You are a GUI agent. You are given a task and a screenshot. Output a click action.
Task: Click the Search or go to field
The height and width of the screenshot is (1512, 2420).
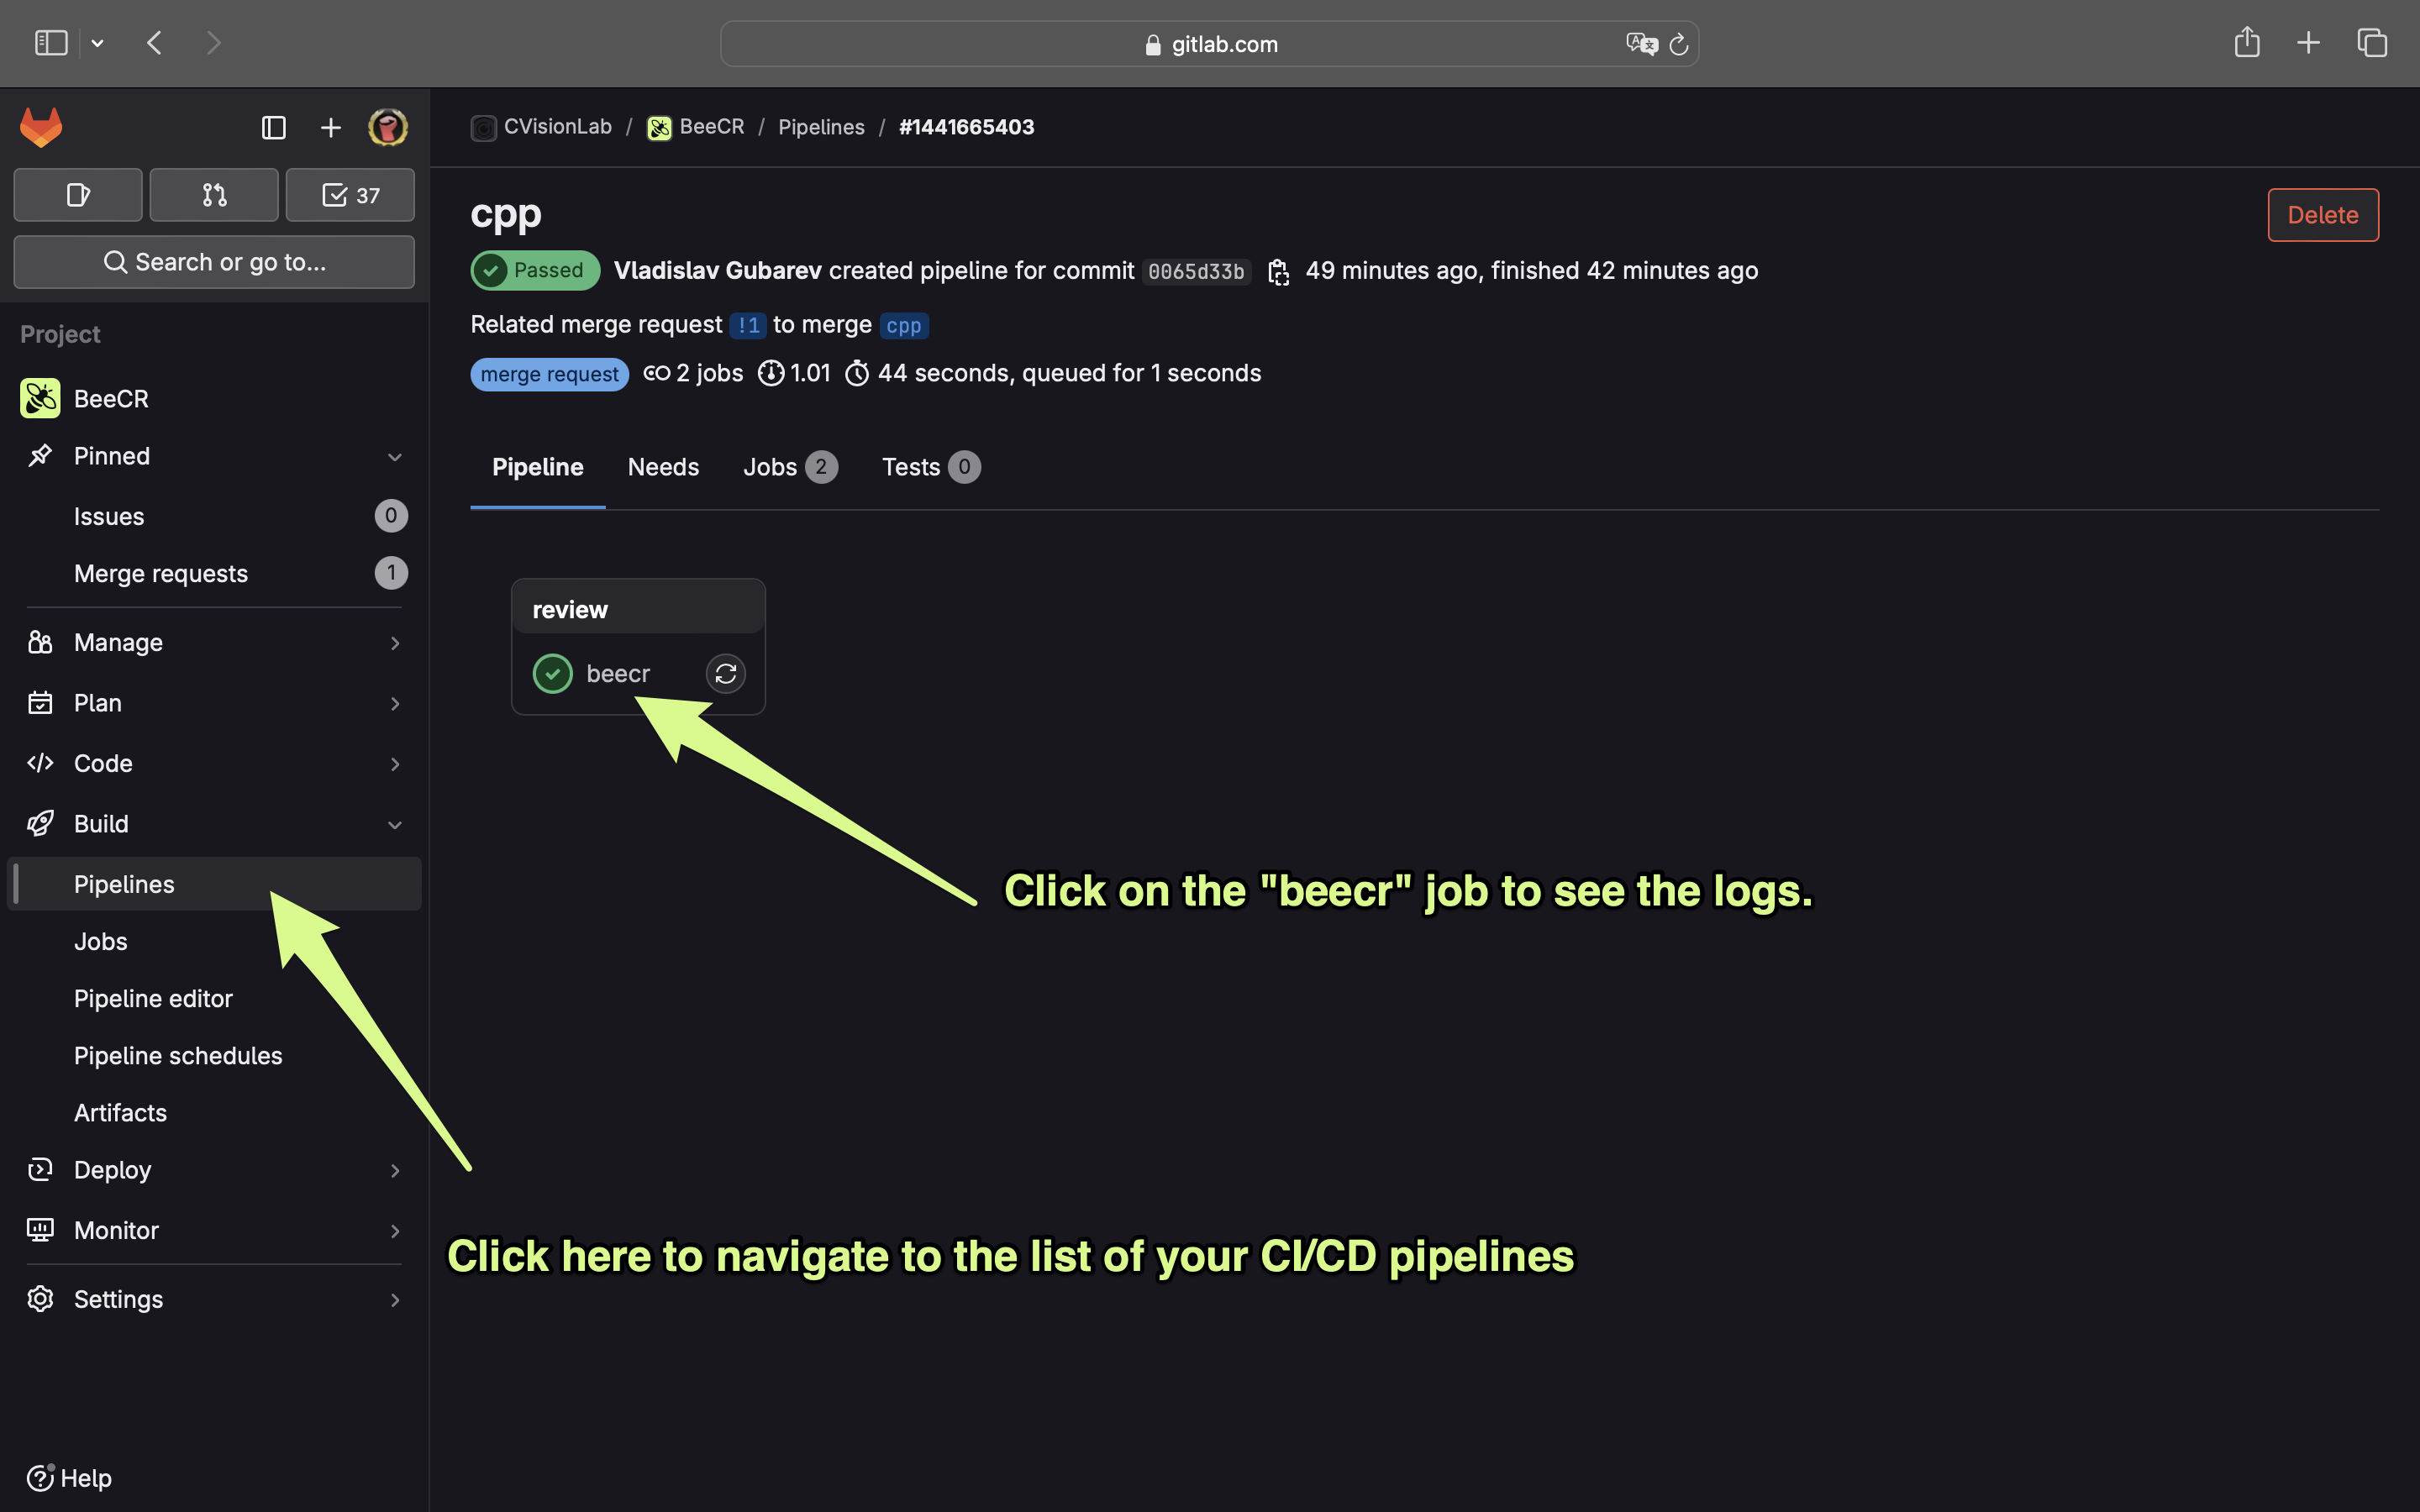[214, 262]
